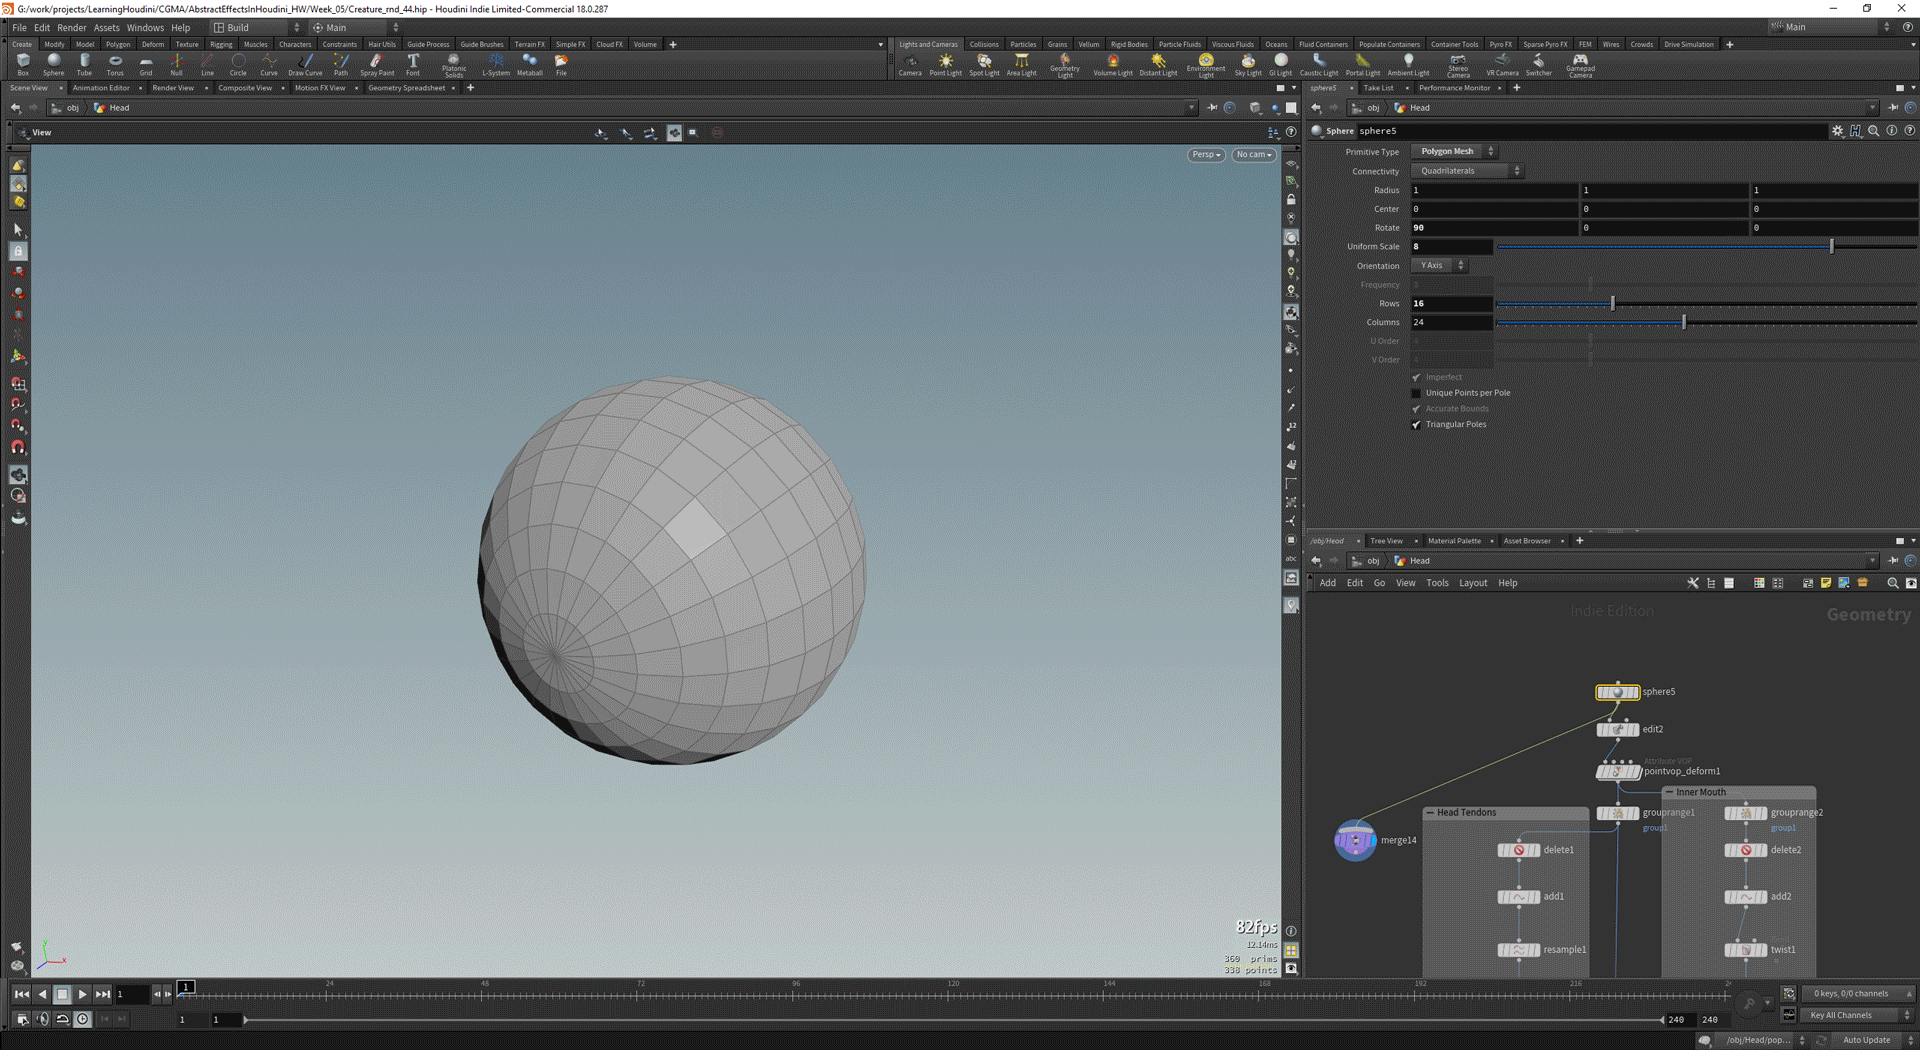Click the Gamepad Camera shelf tool
Image resolution: width=1920 pixels, height=1050 pixels.
coord(1580,66)
